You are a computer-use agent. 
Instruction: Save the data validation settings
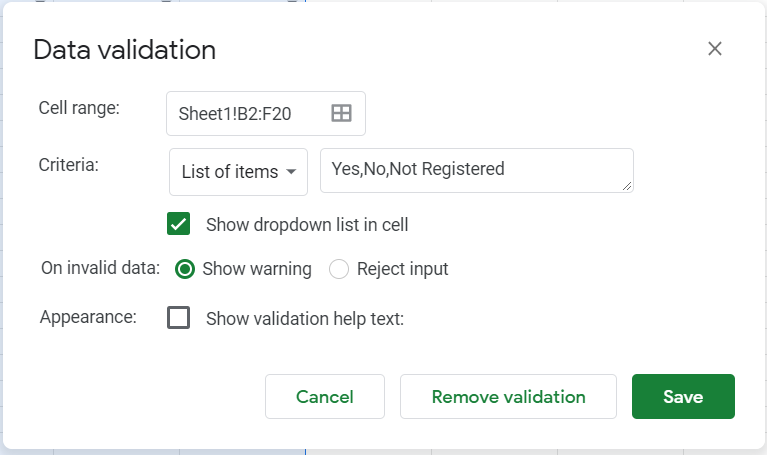(683, 397)
